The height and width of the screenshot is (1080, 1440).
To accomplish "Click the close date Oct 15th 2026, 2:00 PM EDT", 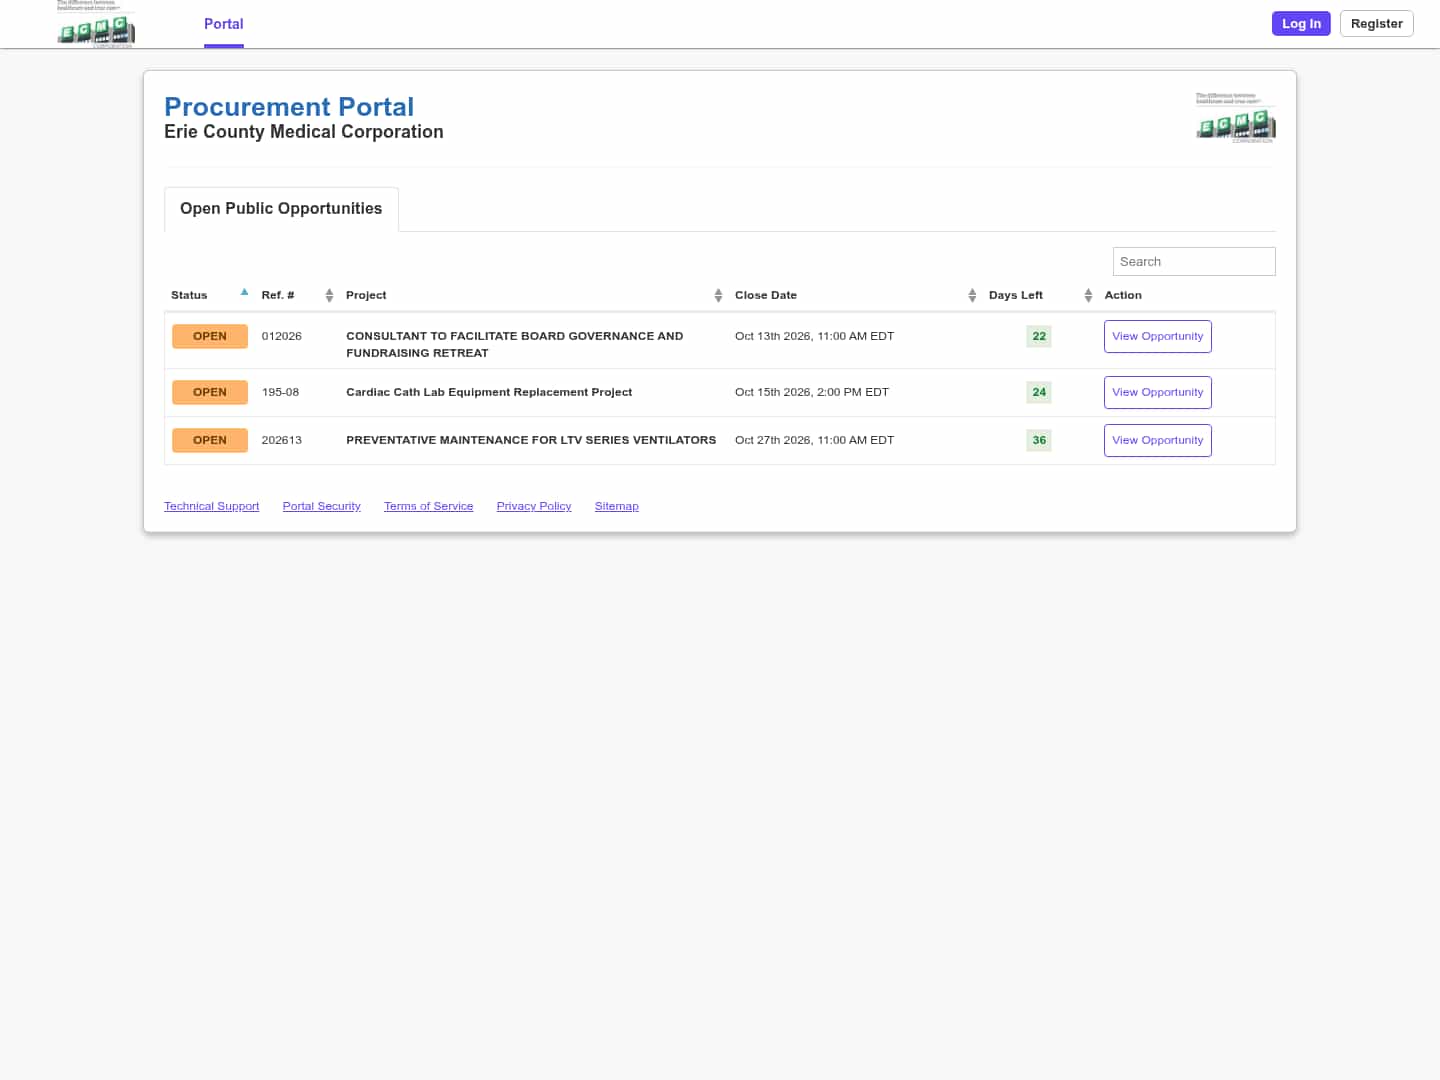I will click(811, 392).
